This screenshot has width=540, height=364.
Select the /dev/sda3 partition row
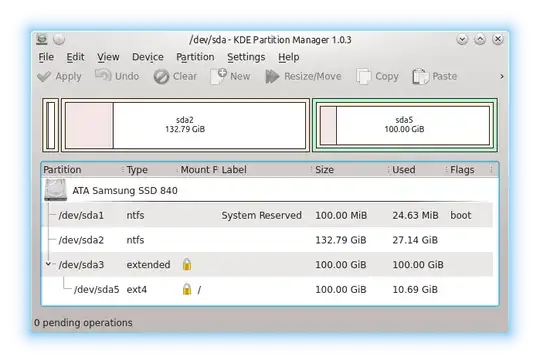point(267,264)
